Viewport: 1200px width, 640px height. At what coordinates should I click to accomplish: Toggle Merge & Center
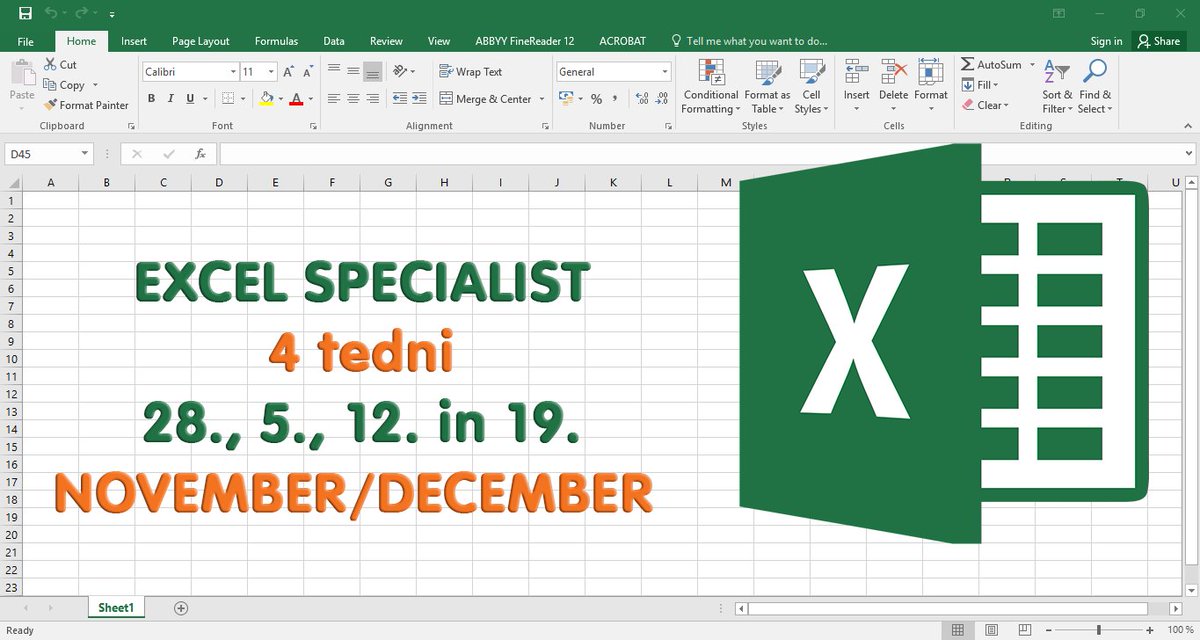486,99
